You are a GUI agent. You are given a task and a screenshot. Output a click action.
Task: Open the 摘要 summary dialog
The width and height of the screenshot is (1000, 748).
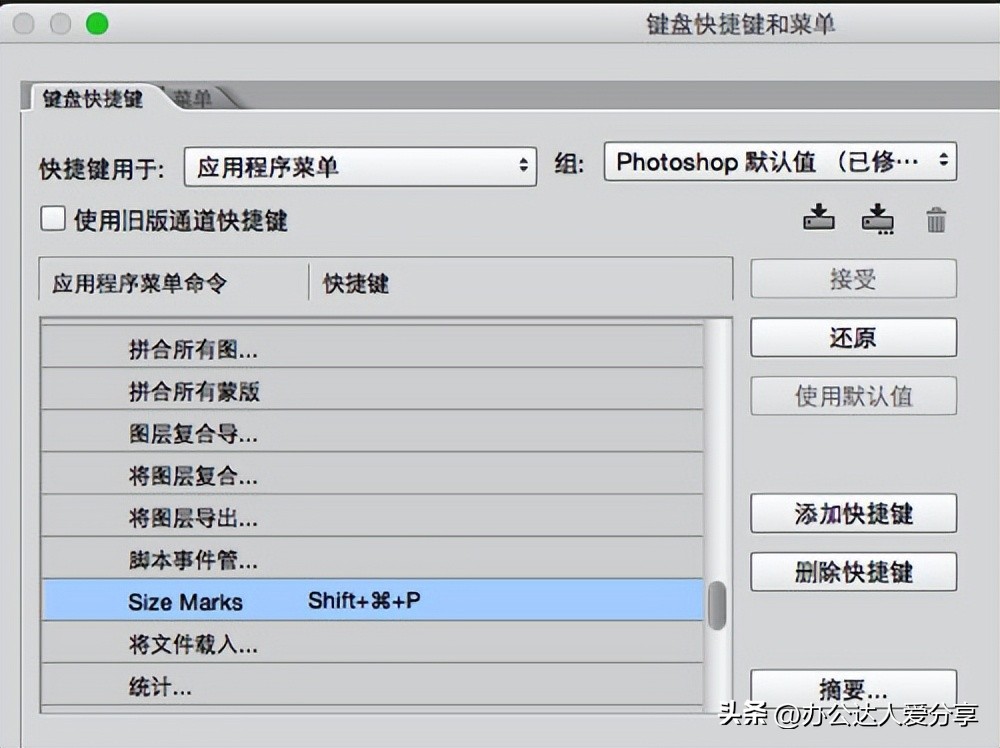(x=853, y=689)
